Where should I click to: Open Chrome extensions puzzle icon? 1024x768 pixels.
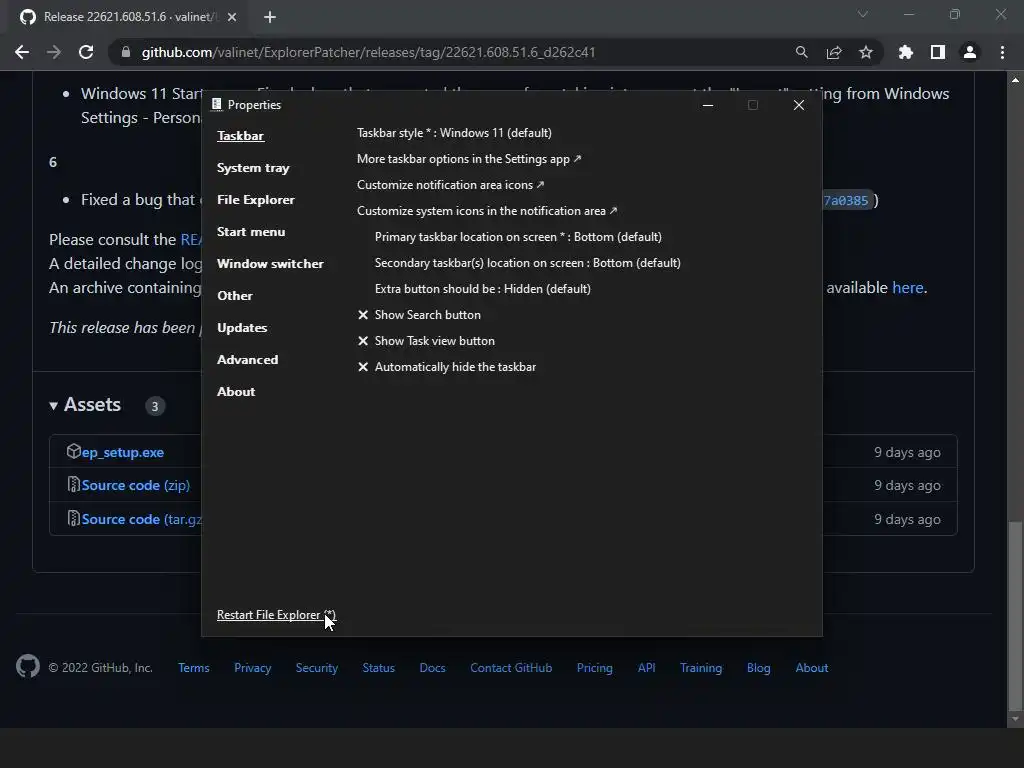[x=906, y=52]
